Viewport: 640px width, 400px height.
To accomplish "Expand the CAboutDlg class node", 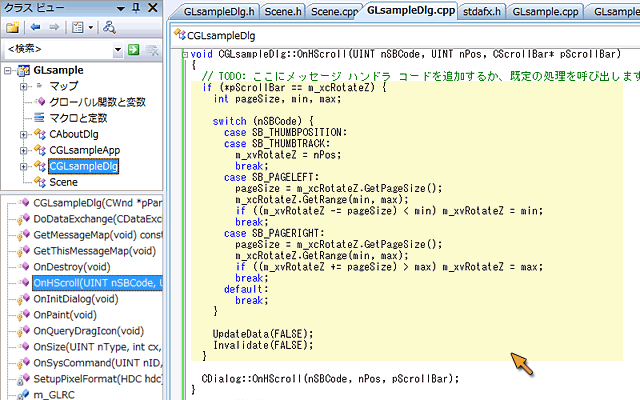I will click(x=24, y=134).
